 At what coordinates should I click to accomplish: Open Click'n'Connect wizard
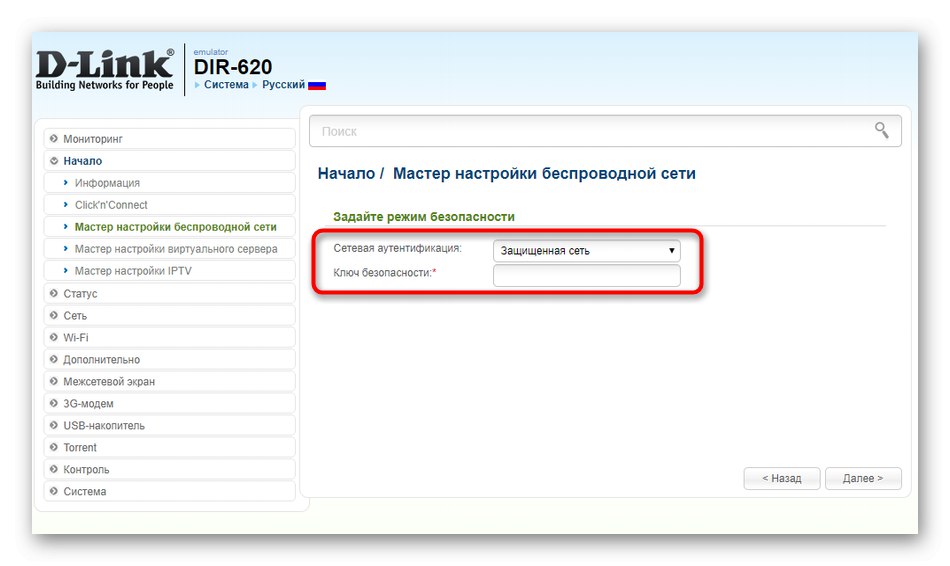tap(170, 205)
